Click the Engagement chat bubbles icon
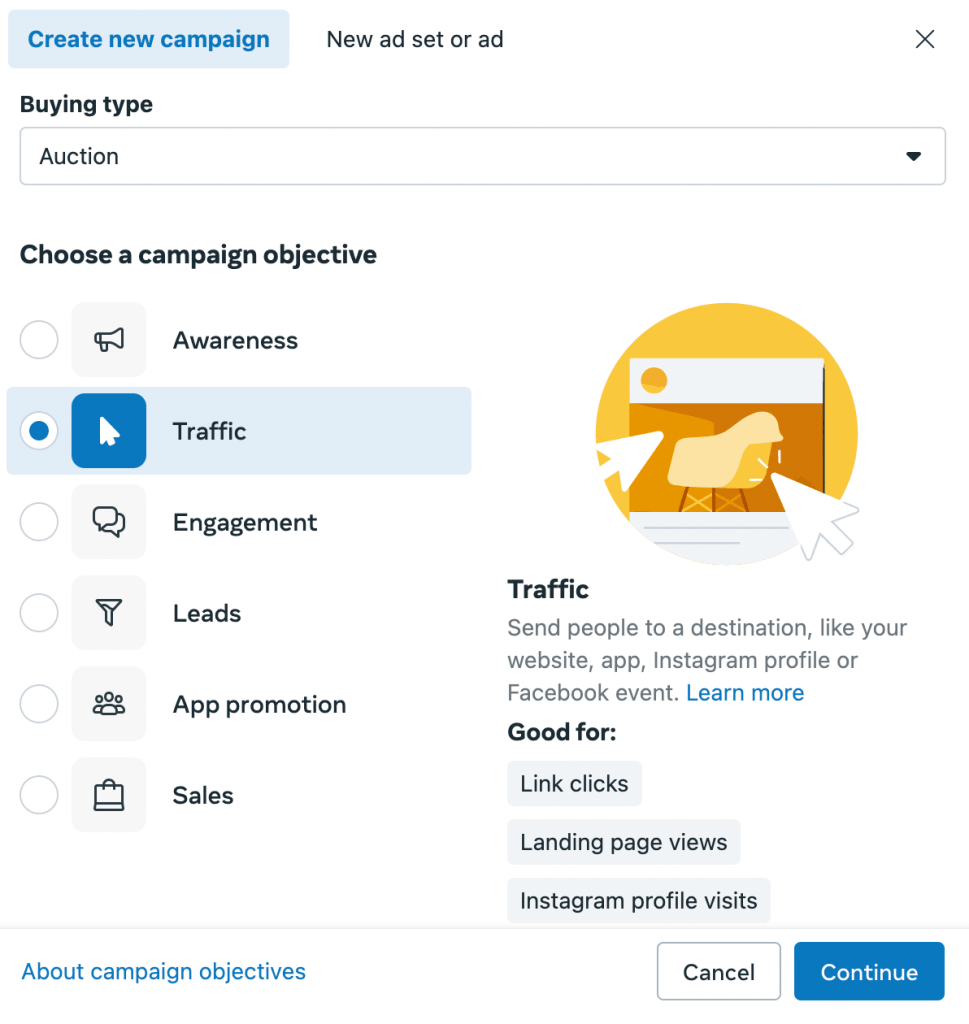This screenshot has width=969, height=1024. click(x=109, y=522)
